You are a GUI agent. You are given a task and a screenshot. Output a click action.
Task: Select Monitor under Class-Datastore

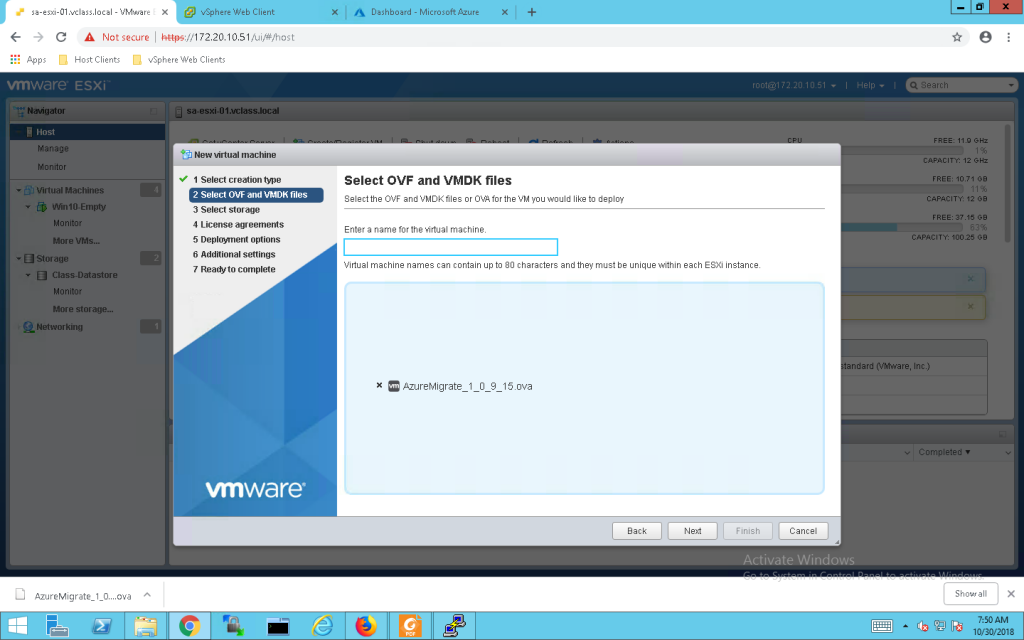(67, 291)
